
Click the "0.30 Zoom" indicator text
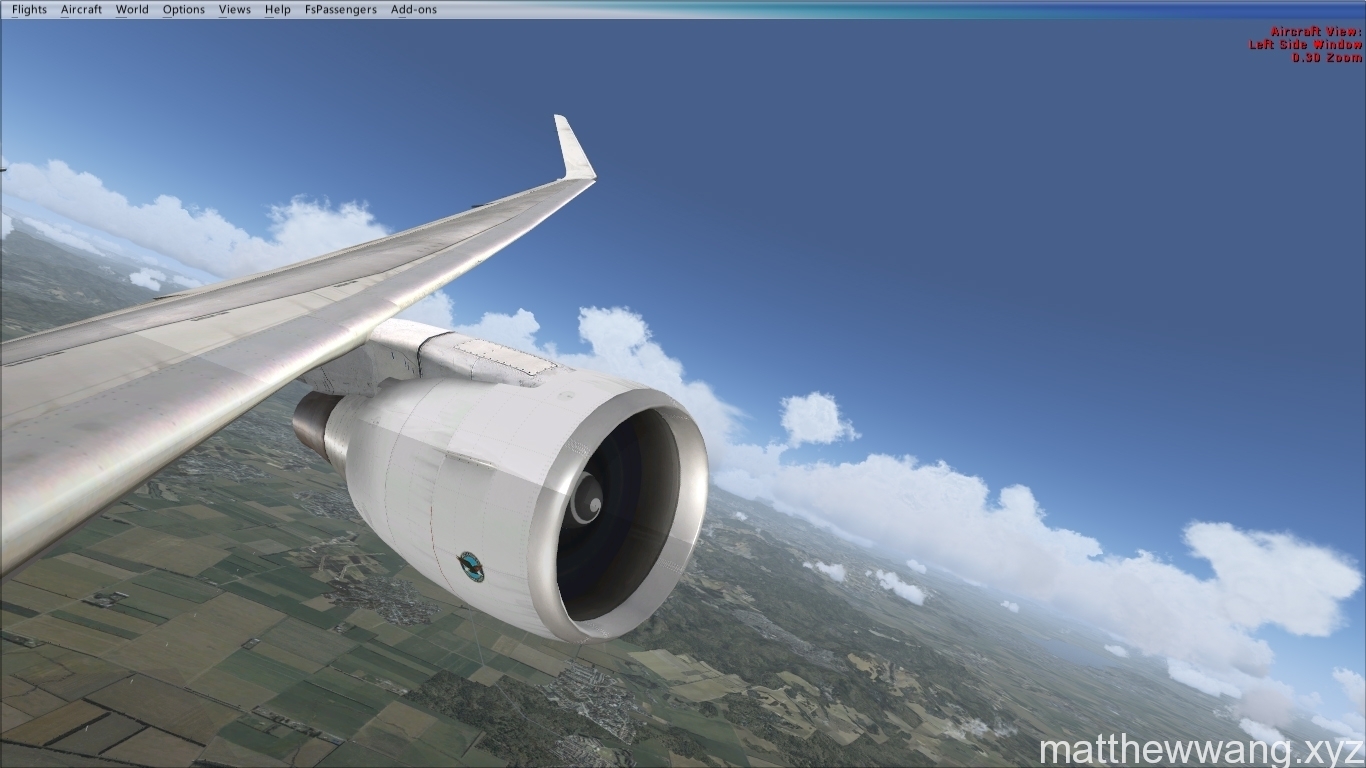point(1326,58)
